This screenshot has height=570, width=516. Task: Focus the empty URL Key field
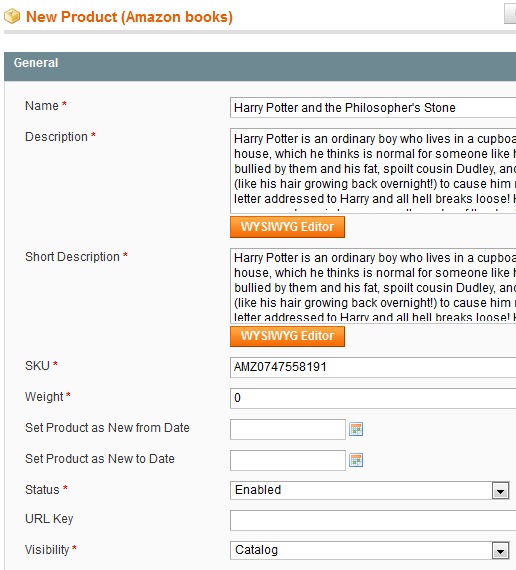(x=373, y=520)
